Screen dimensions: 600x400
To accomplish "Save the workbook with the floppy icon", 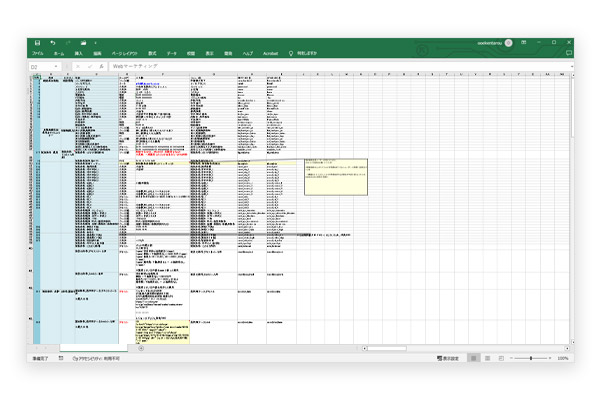I will click(37, 43).
